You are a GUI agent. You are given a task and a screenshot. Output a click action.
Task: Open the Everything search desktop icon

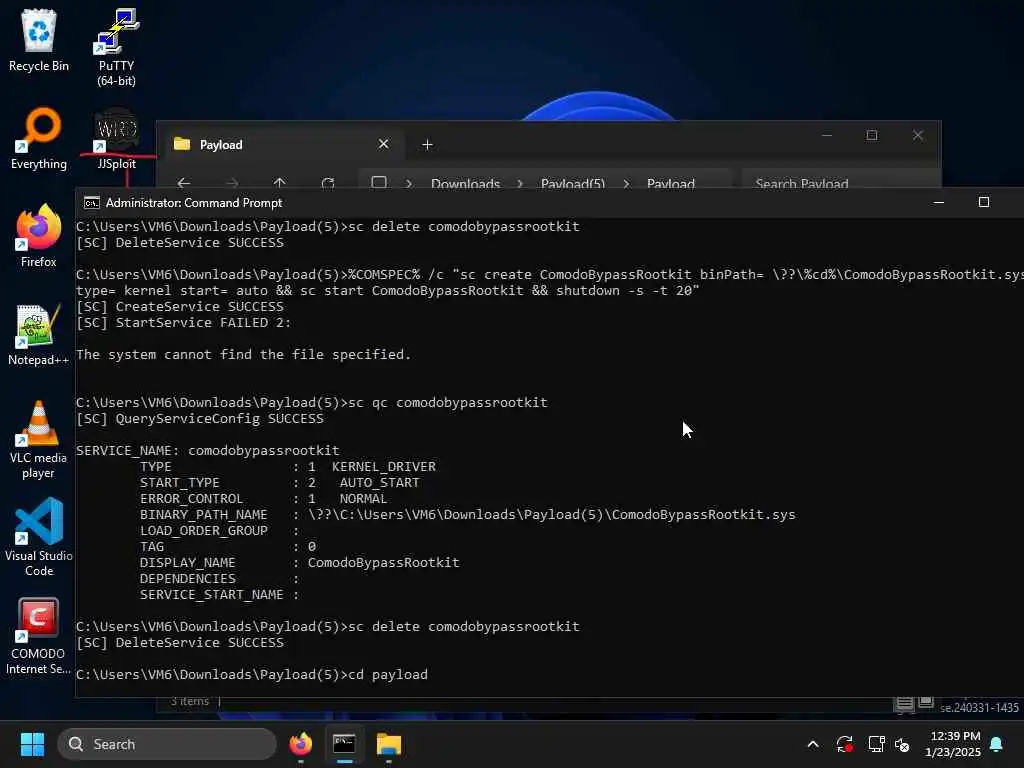(x=39, y=138)
